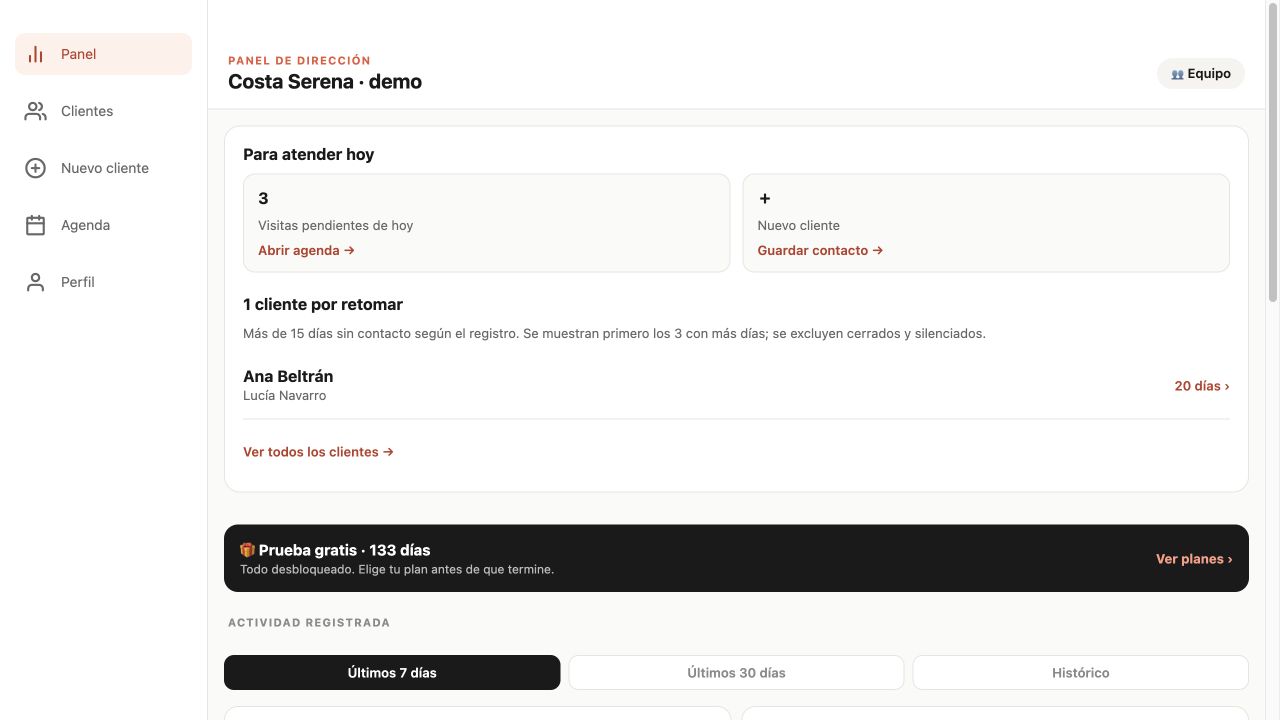This screenshot has height=720, width=1280.
Task: Go to Clientes in the sidebar
Action: (x=103, y=111)
